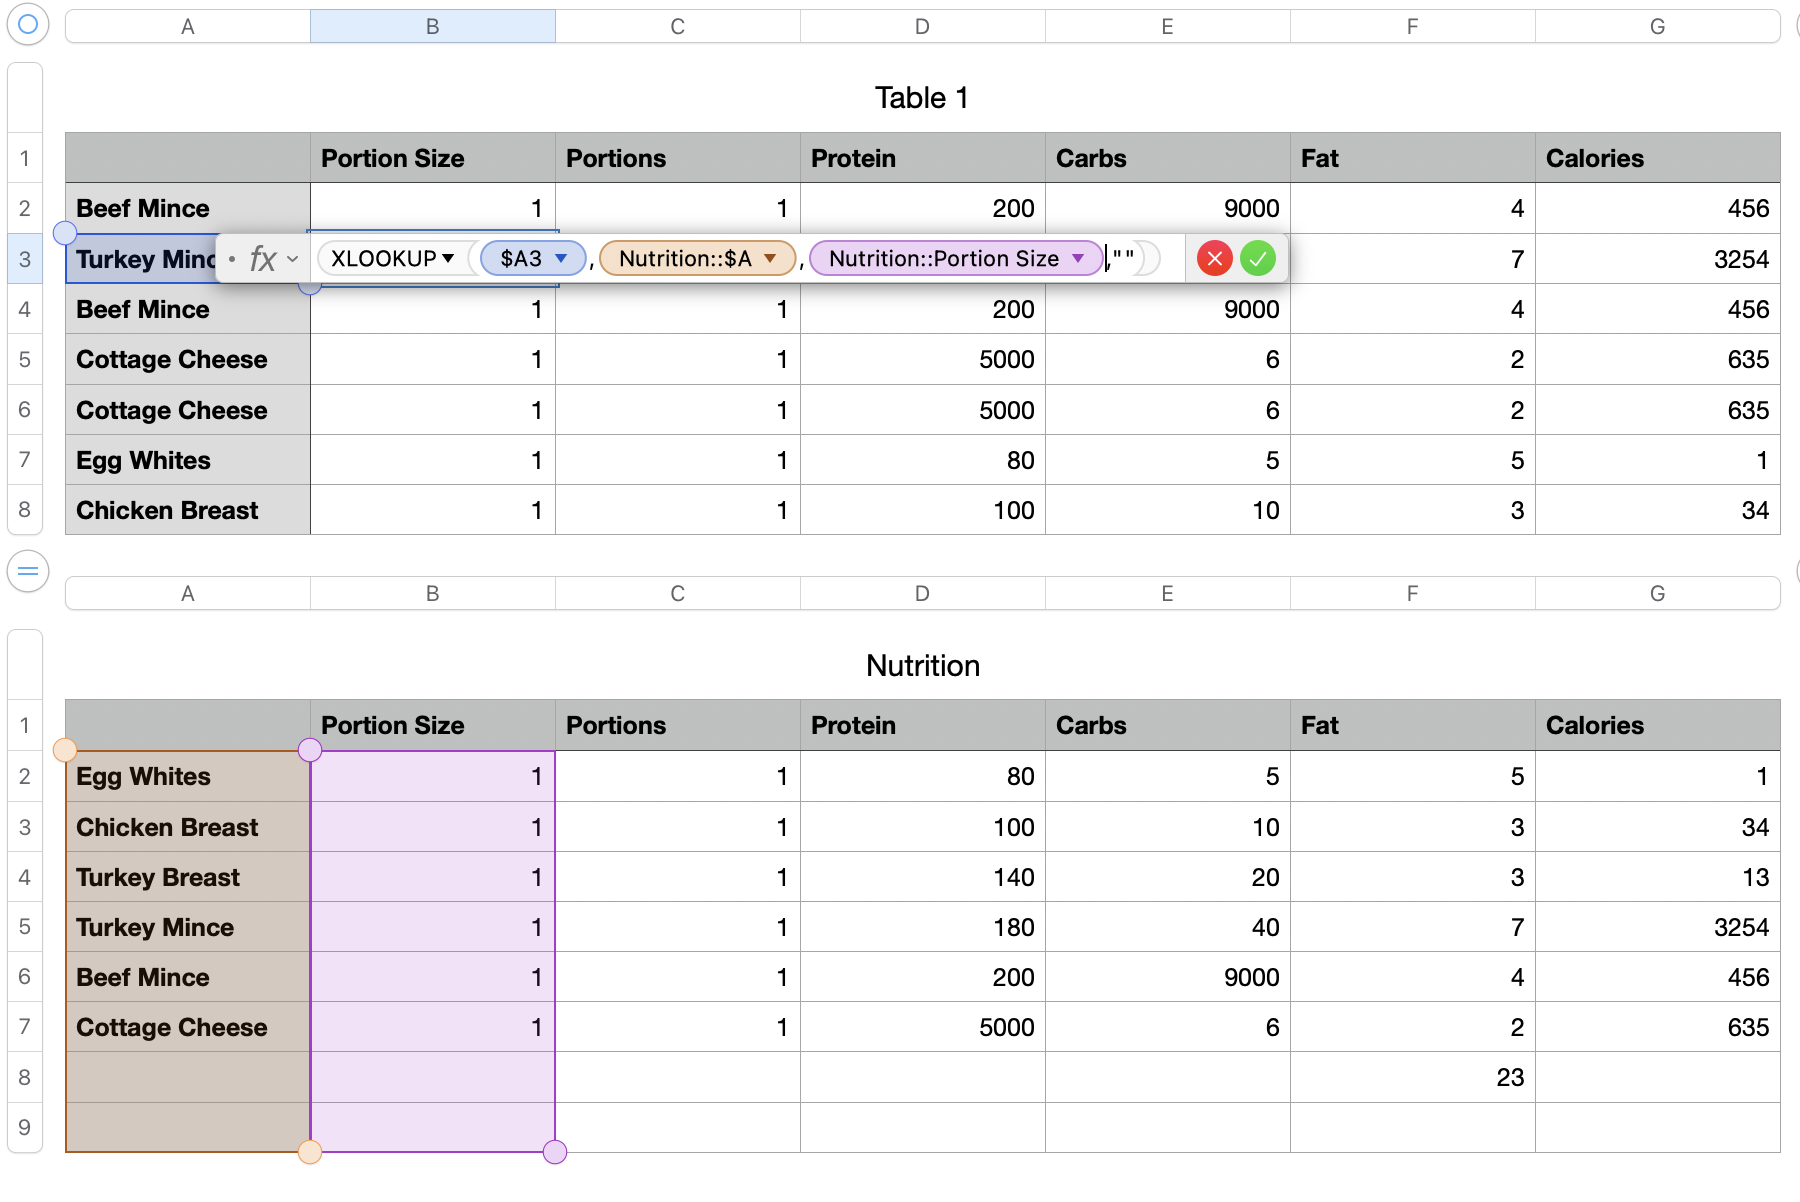Screen dimensions: 1800x1202
Task: Click the "Nutrition" table title
Action: pyautogui.click(x=923, y=666)
